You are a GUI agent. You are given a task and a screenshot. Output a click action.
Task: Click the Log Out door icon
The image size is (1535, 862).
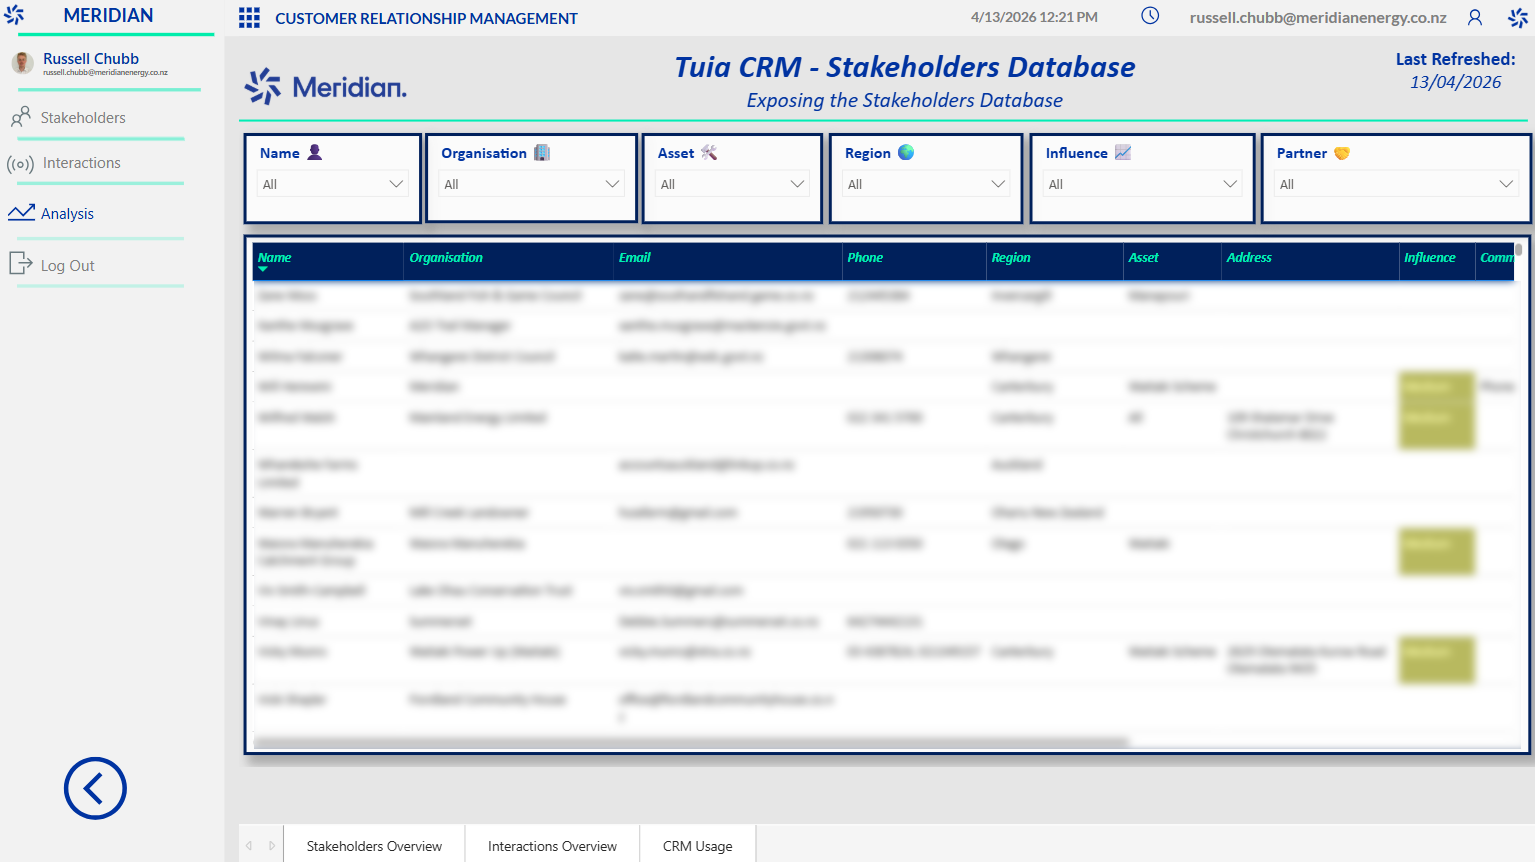tap(21, 263)
